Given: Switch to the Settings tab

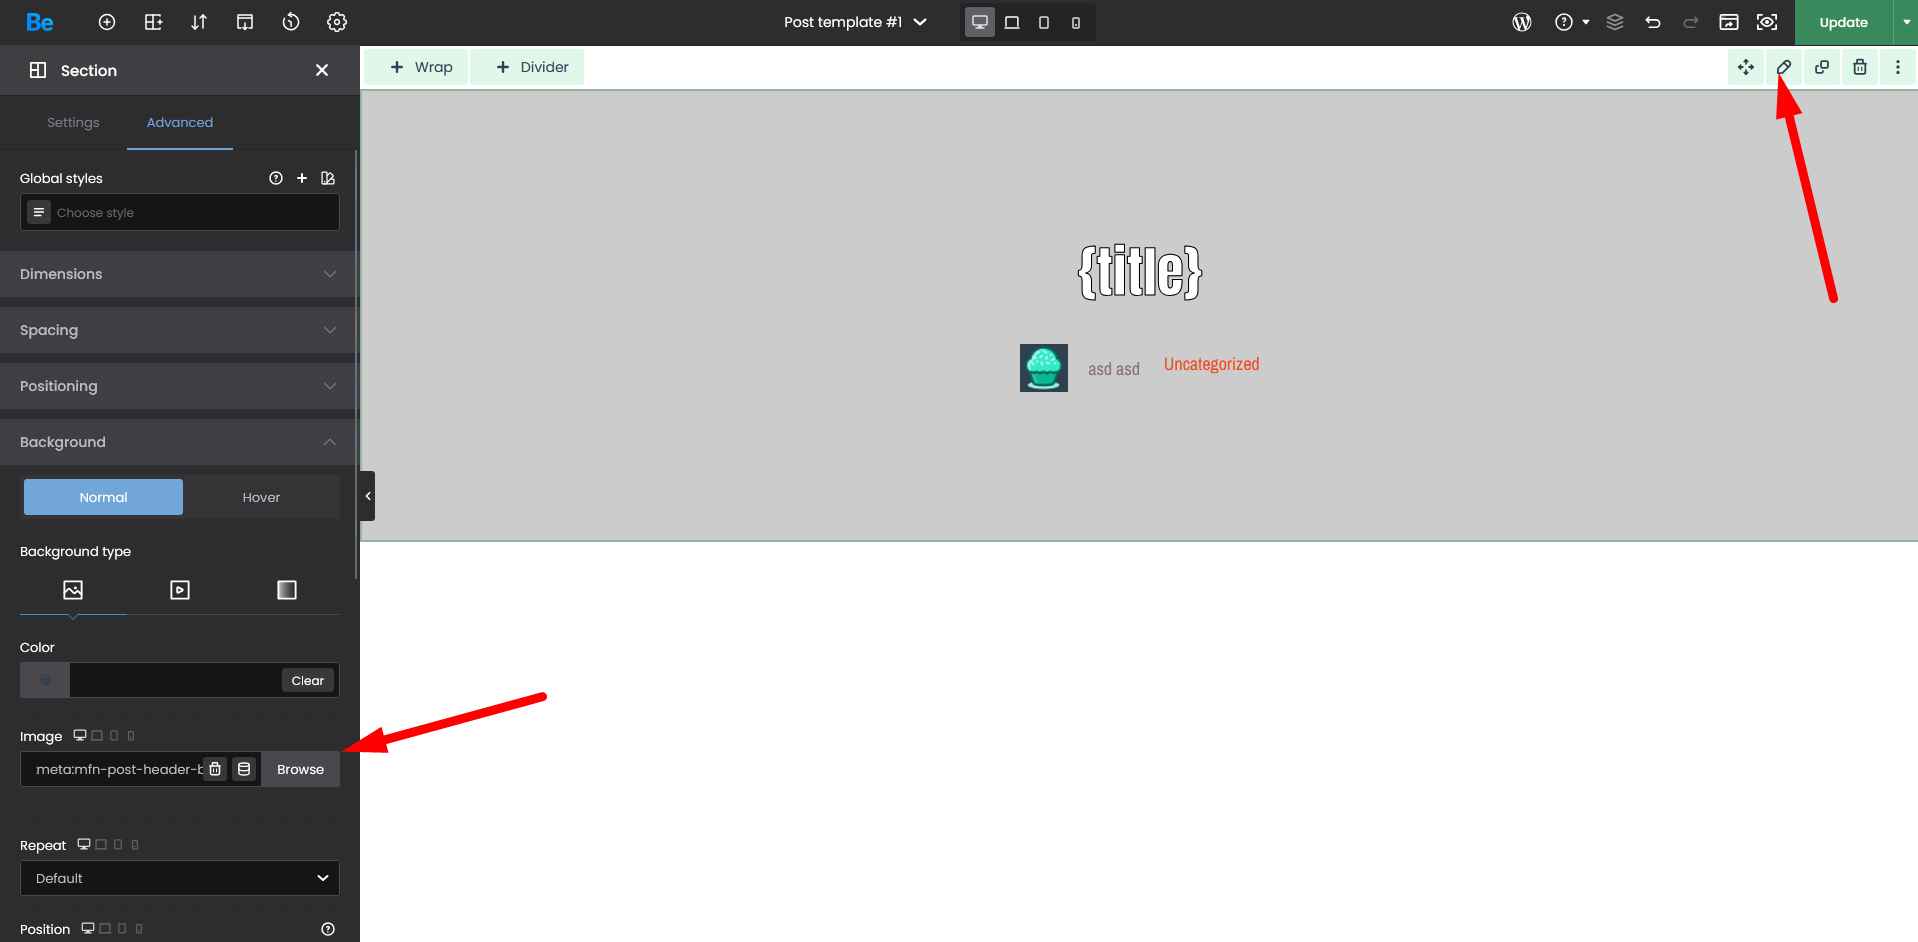Looking at the screenshot, I should coord(73,122).
